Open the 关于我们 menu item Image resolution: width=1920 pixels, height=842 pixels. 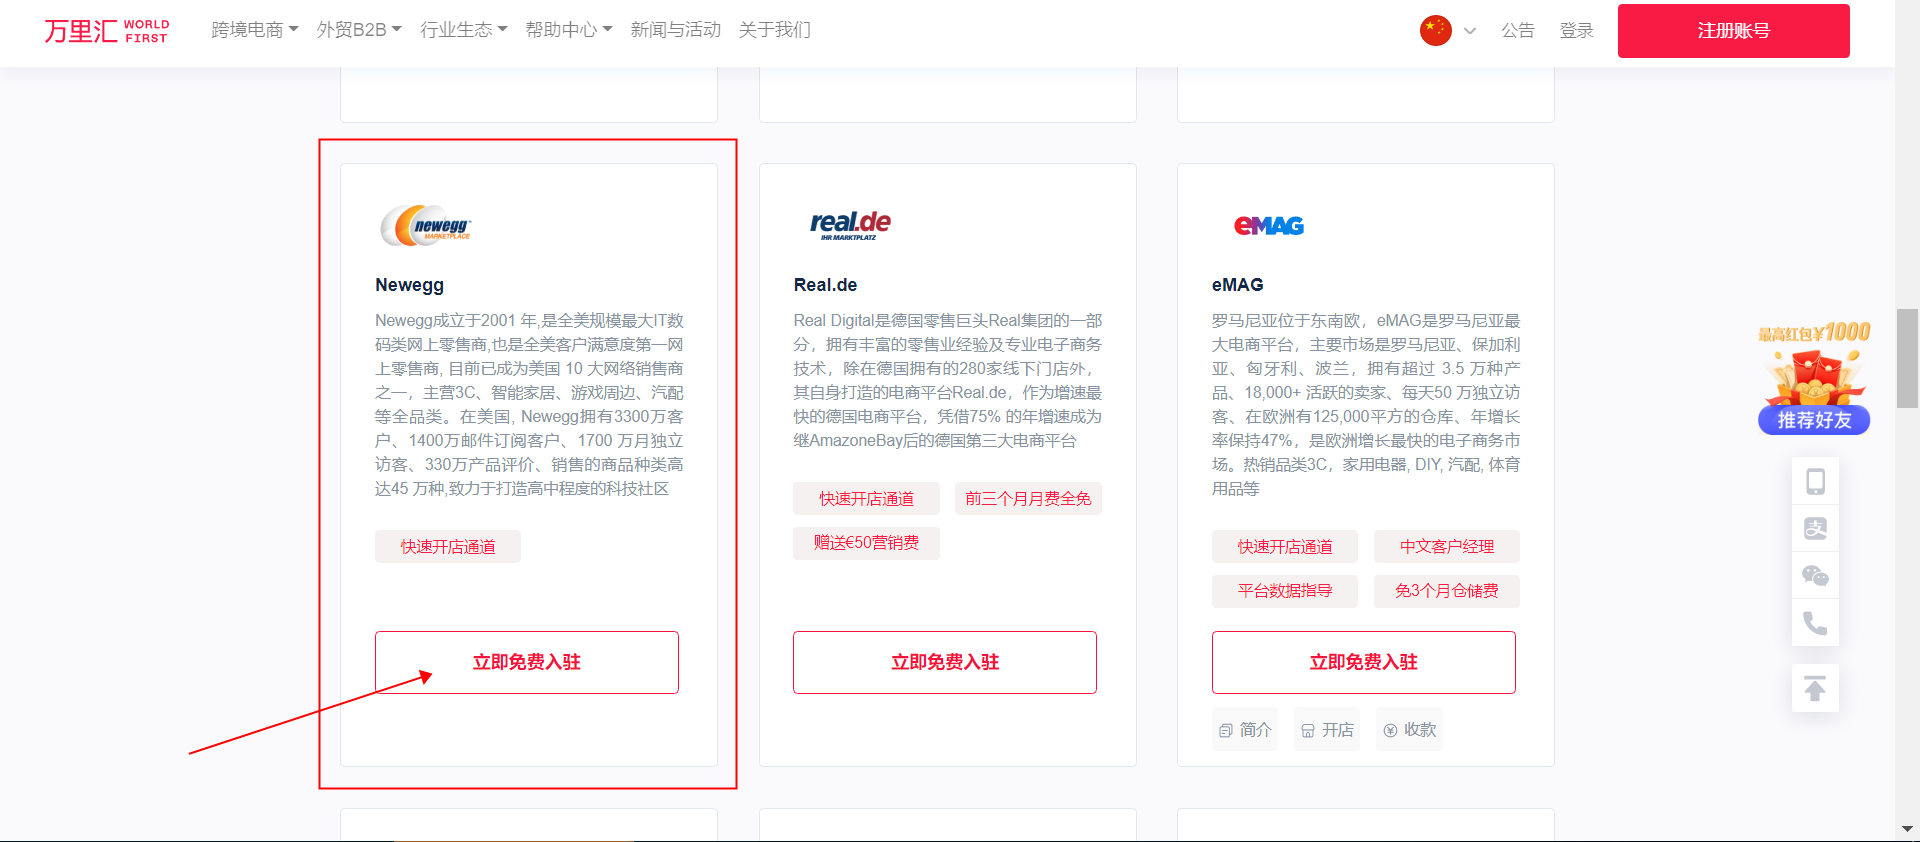tap(775, 30)
